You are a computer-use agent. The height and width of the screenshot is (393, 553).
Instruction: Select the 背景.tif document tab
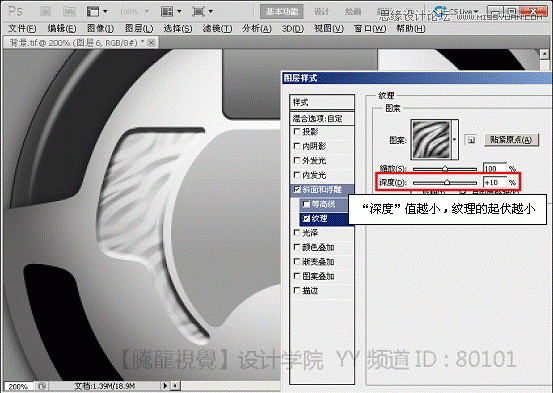(x=81, y=43)
